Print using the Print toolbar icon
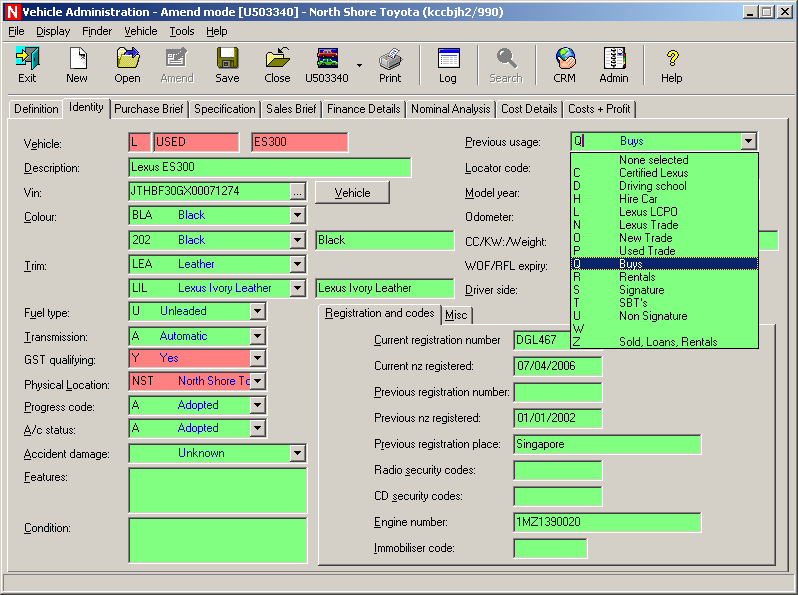 point(390,64)
